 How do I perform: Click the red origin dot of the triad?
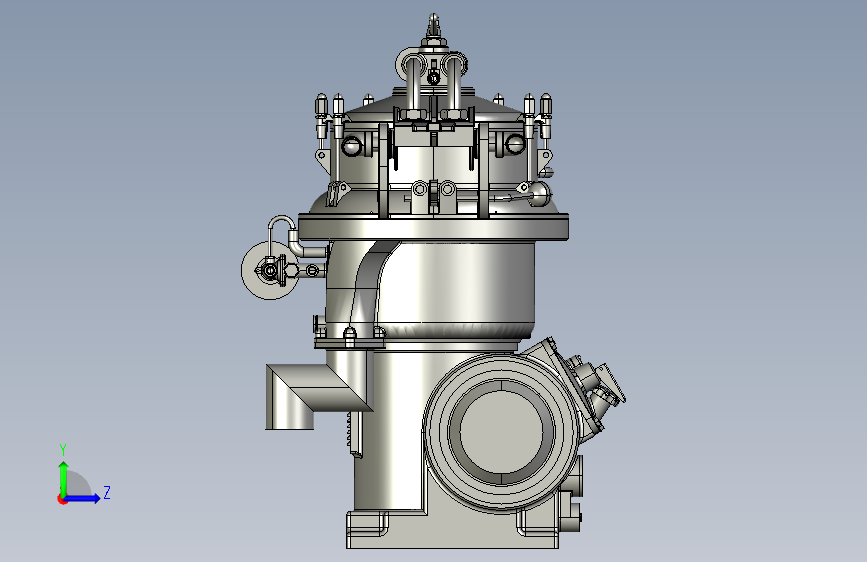tap(62, 499)
